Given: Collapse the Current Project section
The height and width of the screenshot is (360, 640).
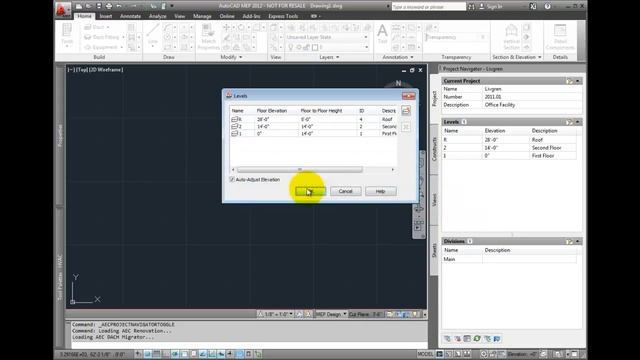Looking at the screenshot, I should click(578, 81).
